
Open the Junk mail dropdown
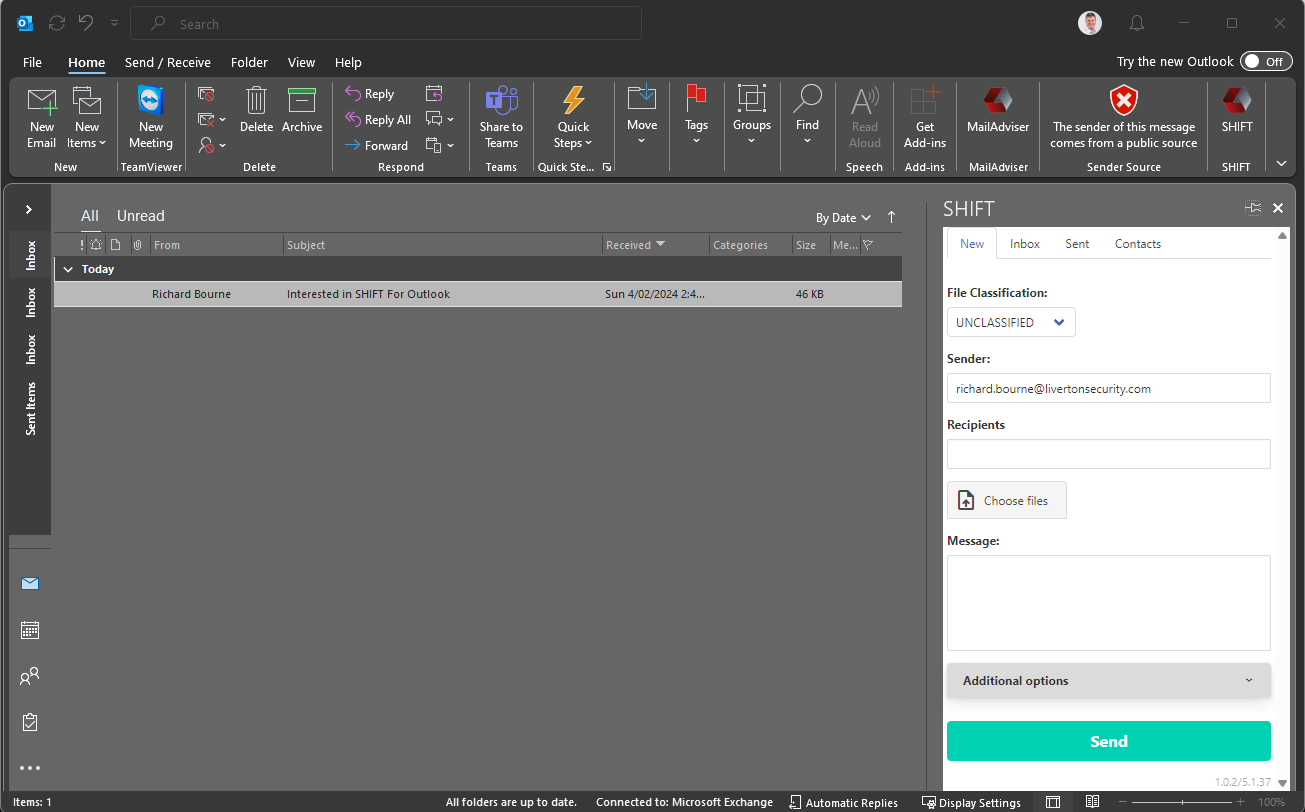pyautogui.click(x=212, y=146)
